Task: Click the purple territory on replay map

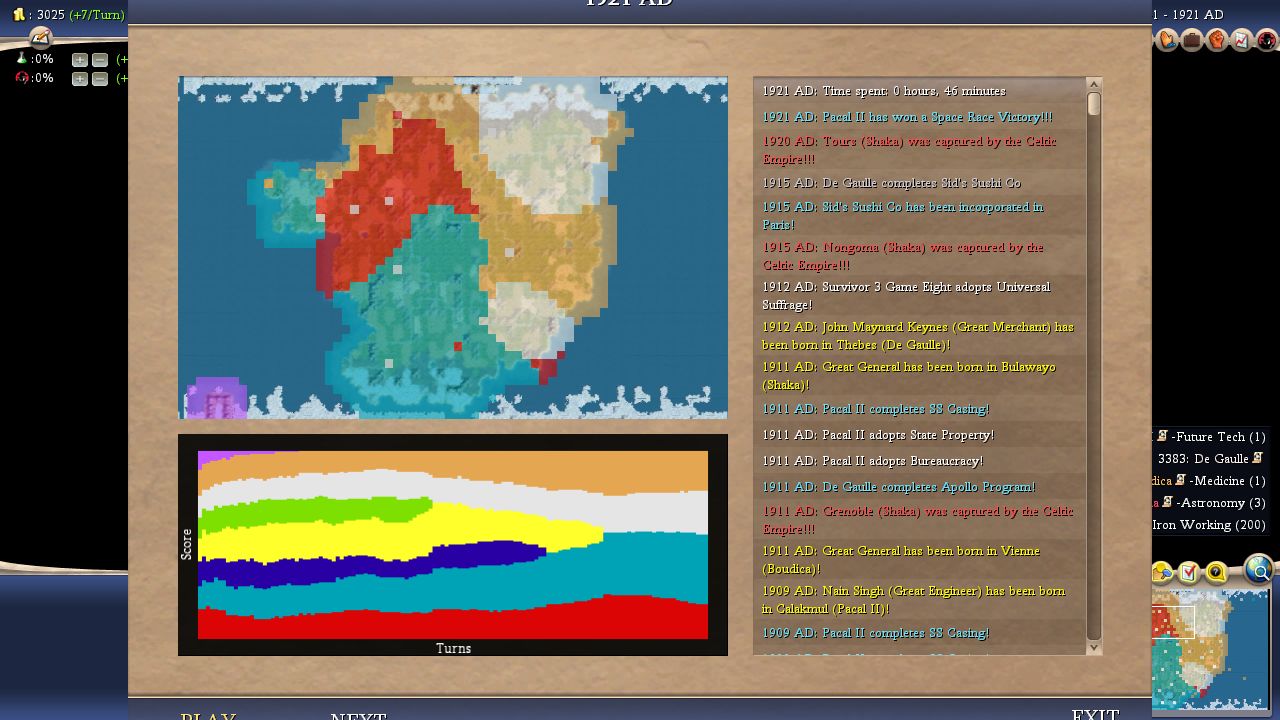Action: tap(217, 397)
